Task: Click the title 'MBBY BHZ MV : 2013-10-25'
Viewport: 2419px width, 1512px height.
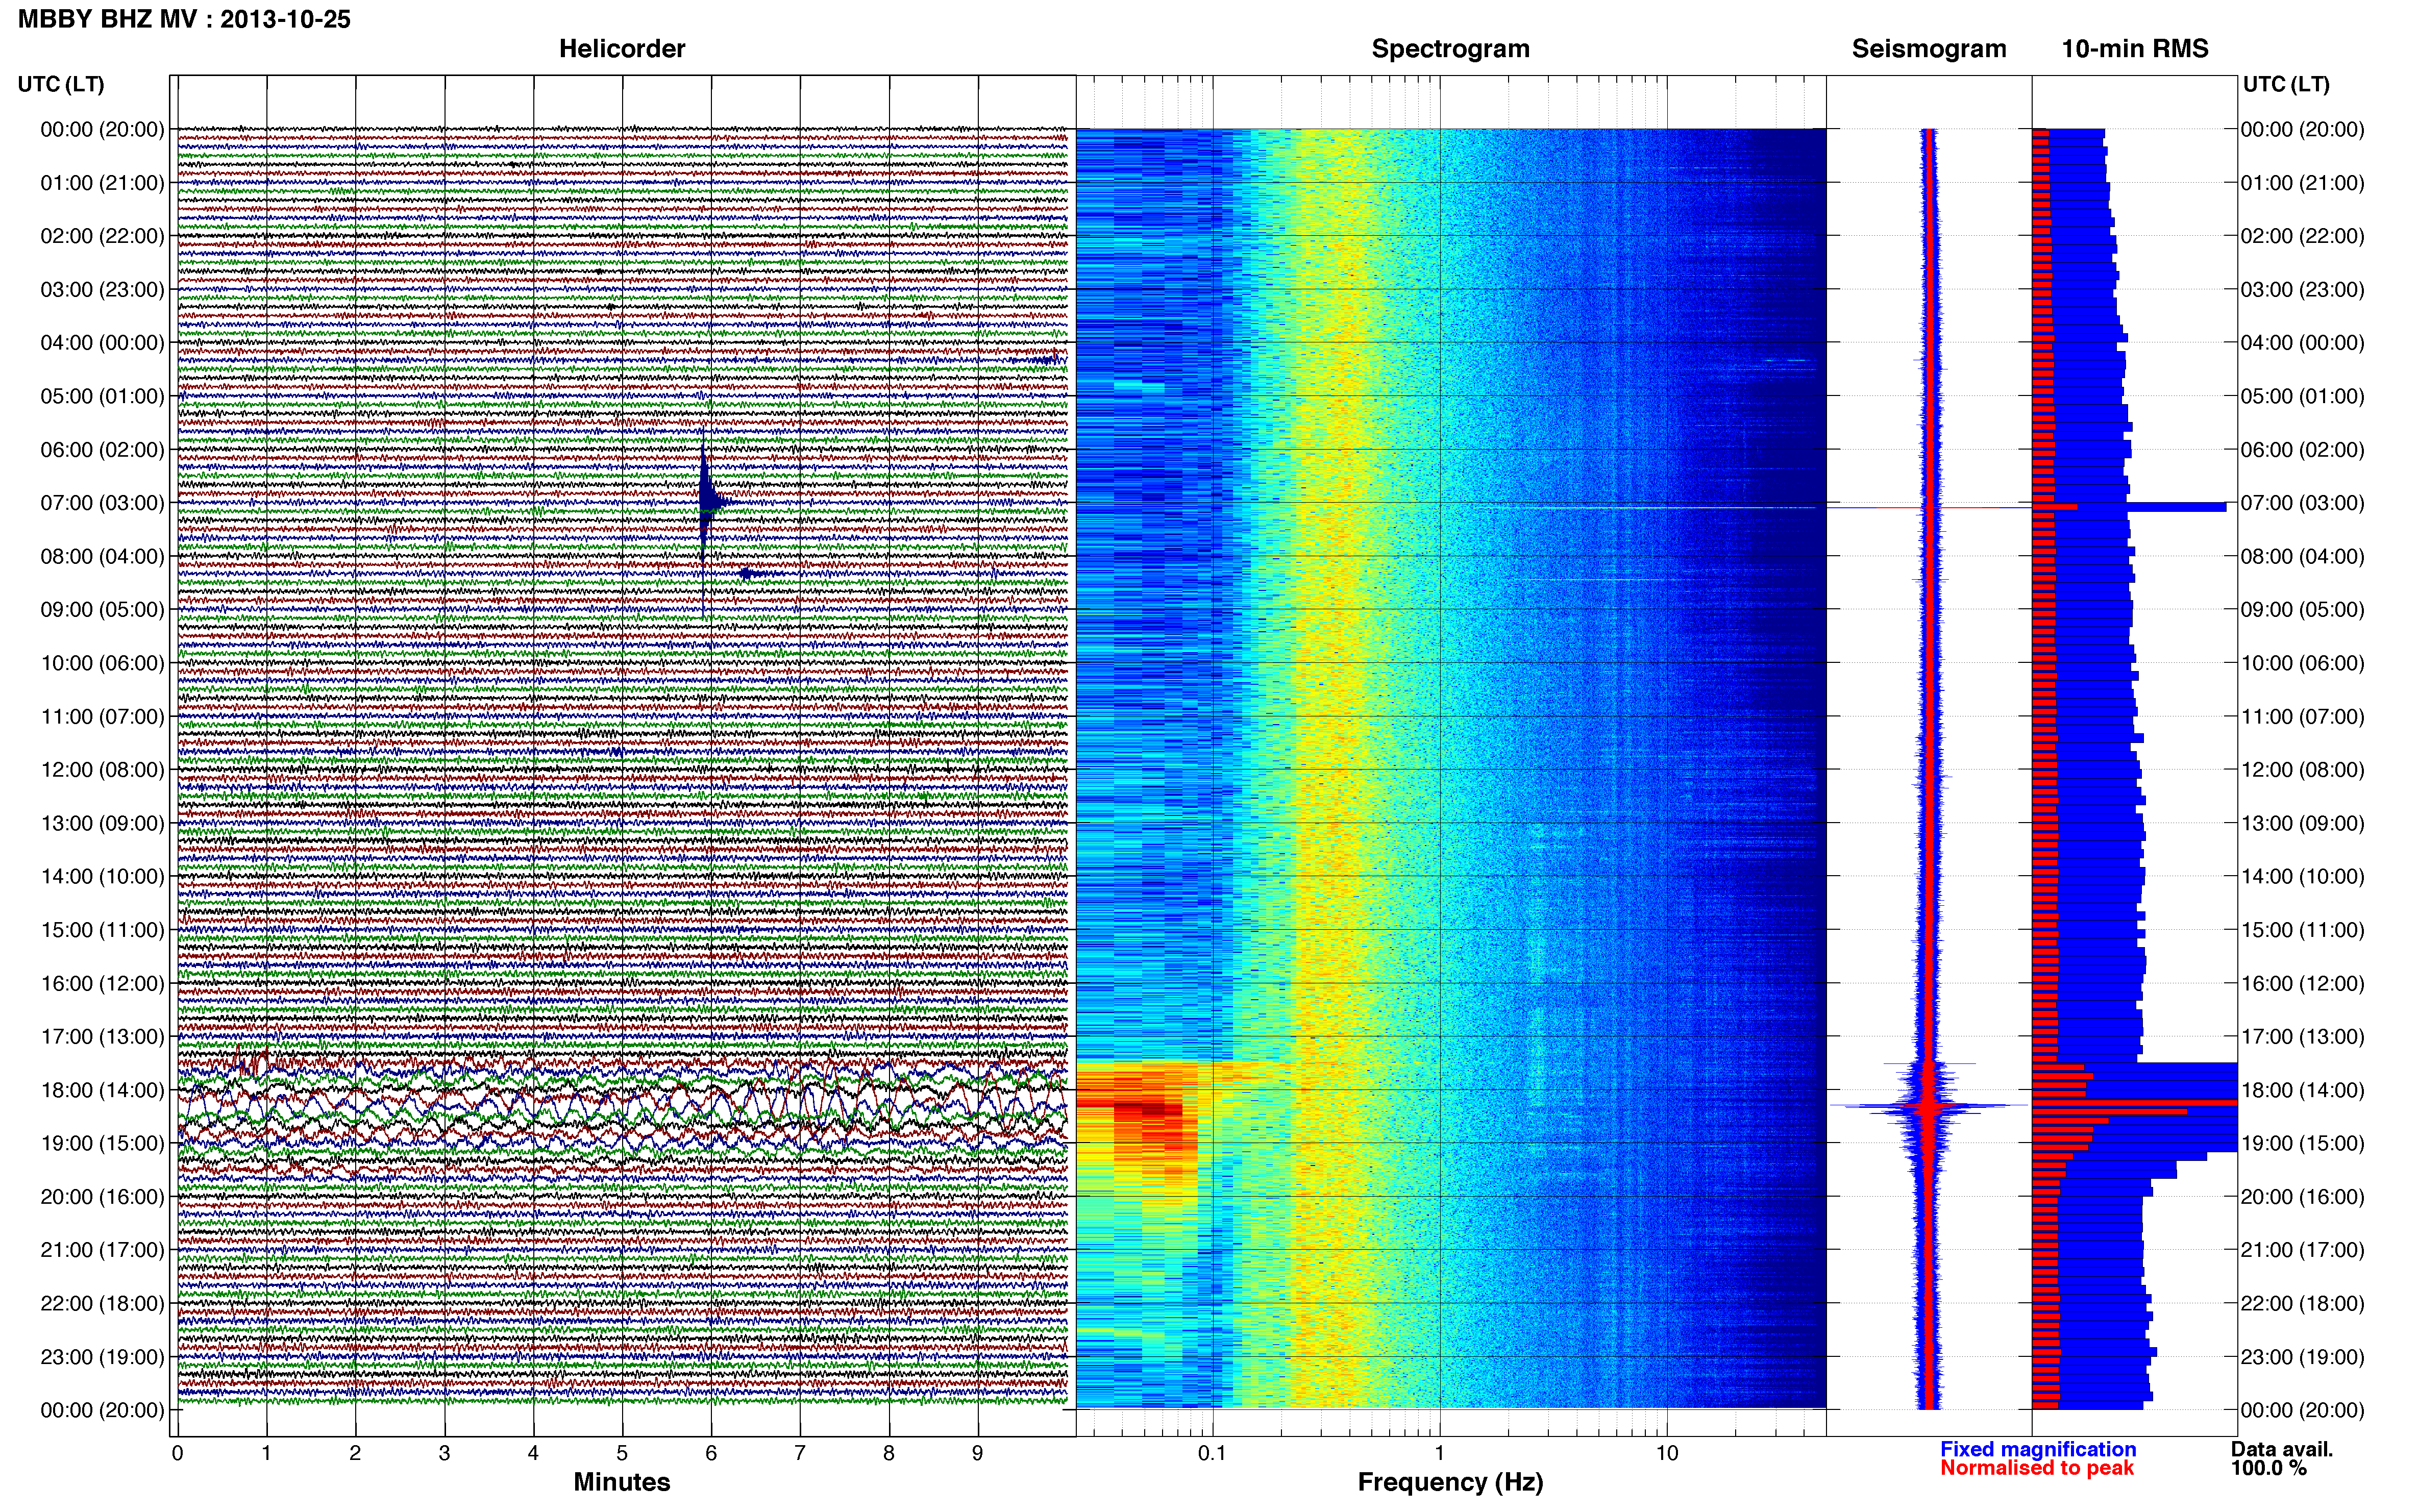Action: coord(184,19)
